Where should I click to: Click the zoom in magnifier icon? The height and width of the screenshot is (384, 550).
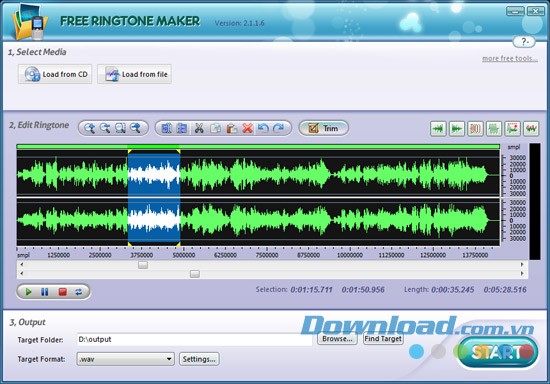89,128
